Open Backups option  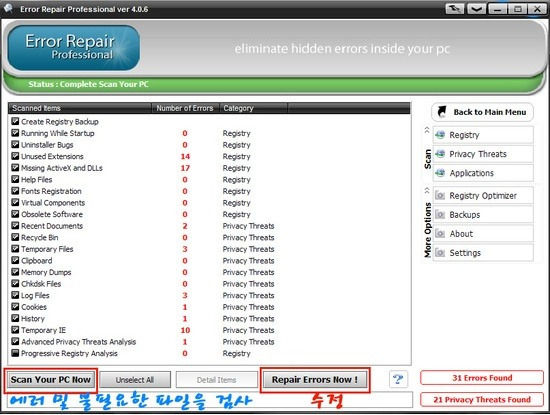click(x=483, y=214)
